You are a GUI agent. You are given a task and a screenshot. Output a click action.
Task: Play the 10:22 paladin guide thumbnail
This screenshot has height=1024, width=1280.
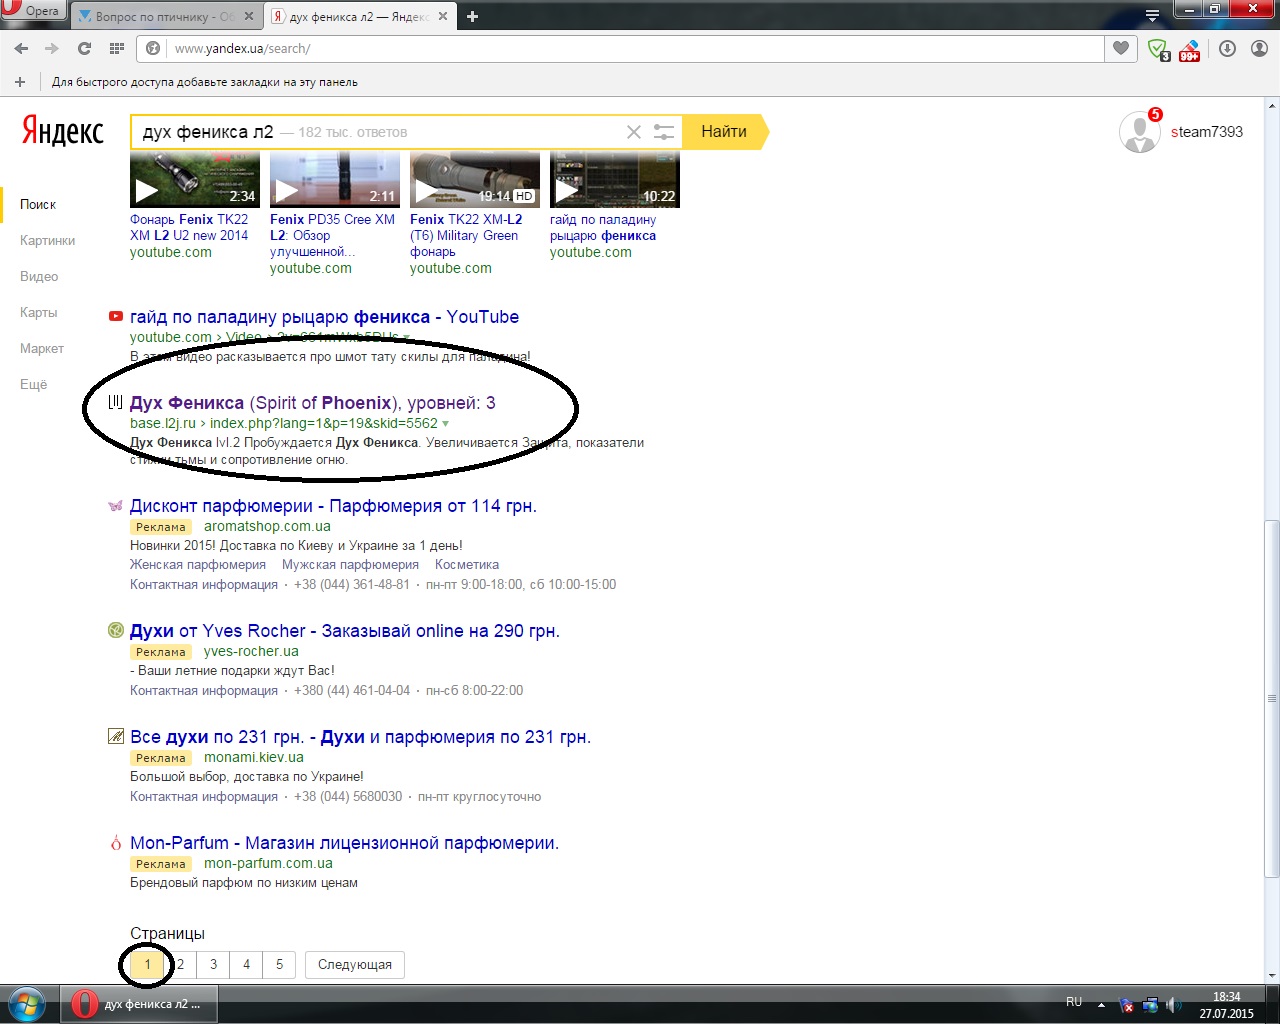615,180
